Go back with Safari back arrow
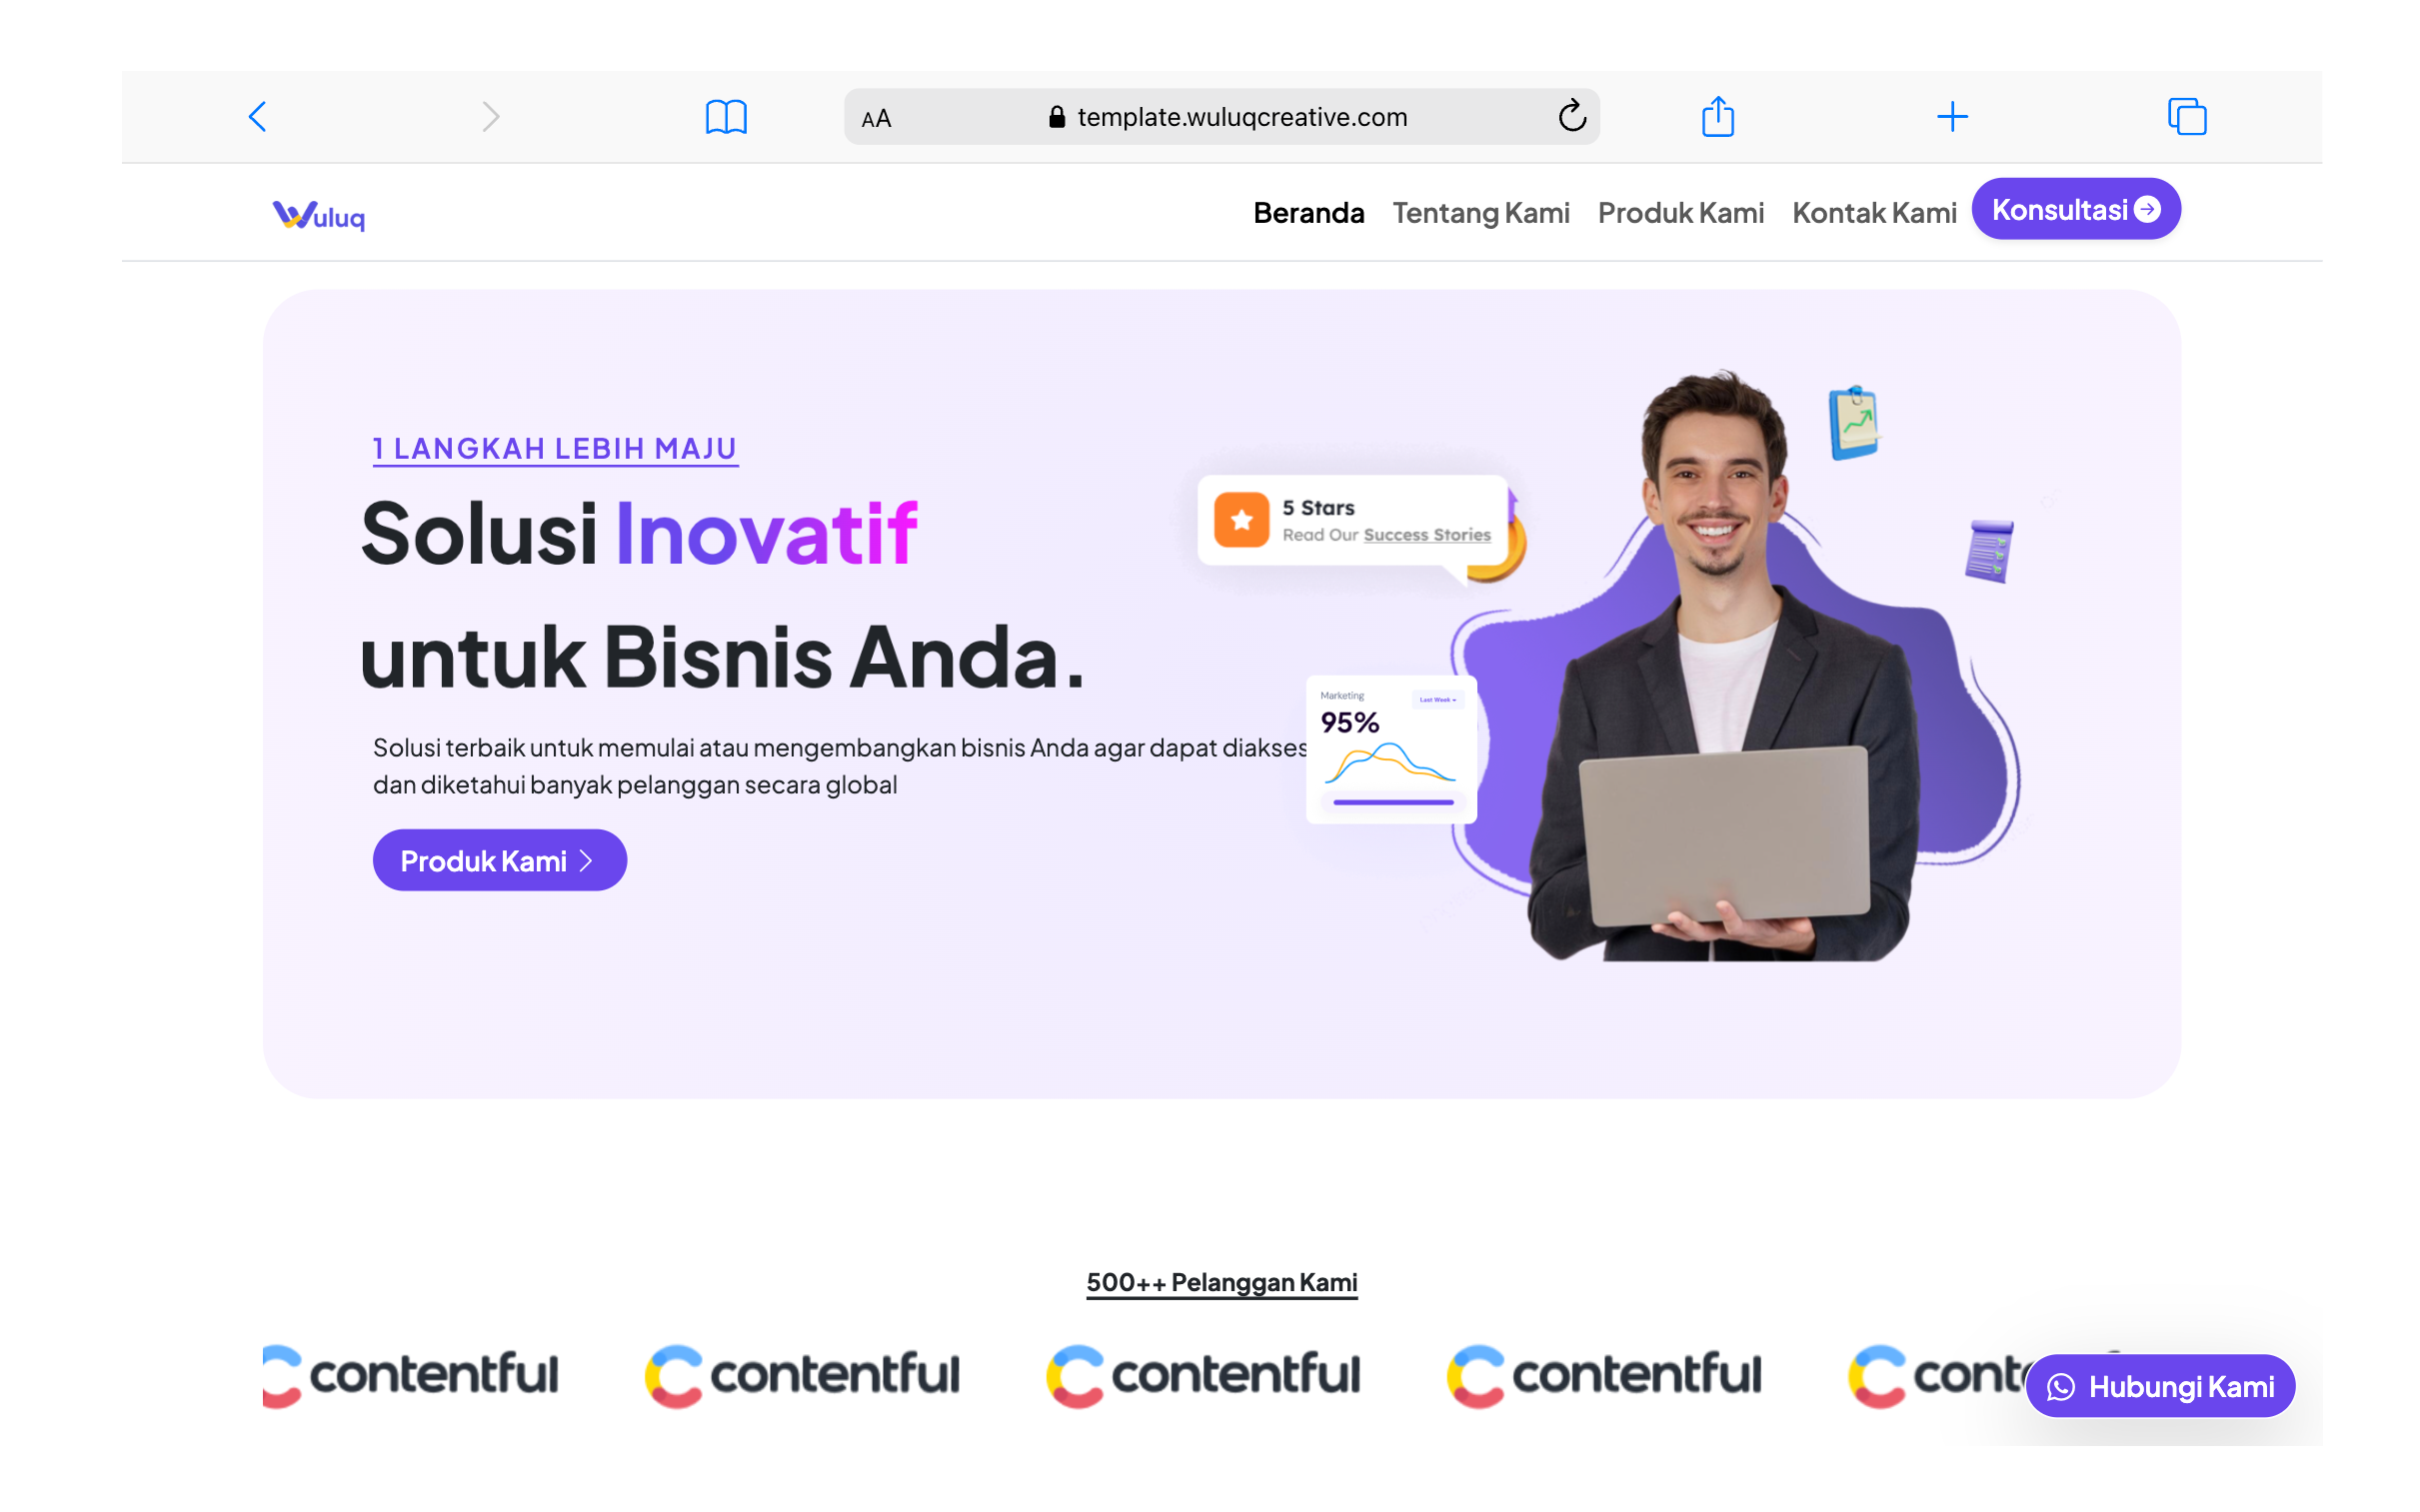 pos(257,117)
